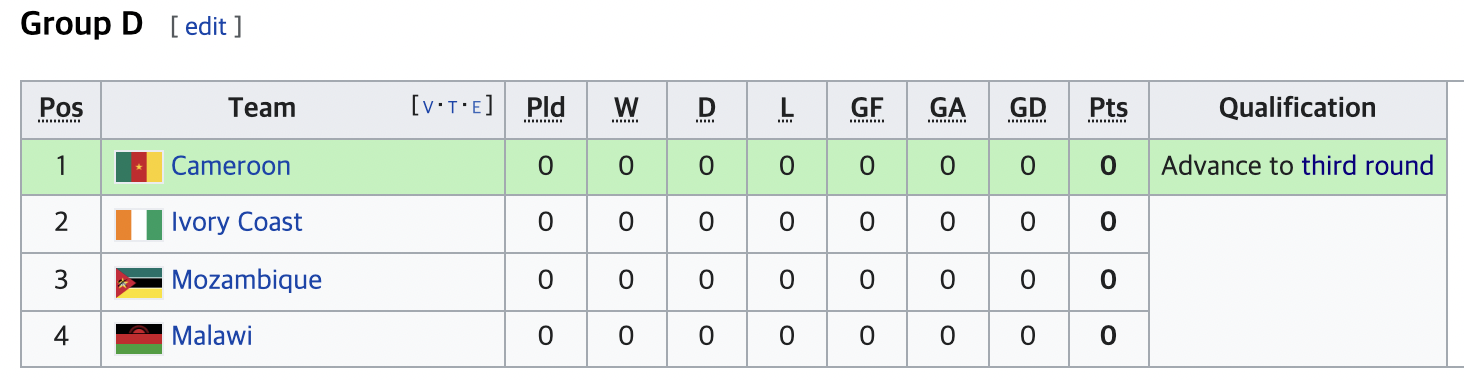Open the Mozambique team link
1464x380 pixels.
(x=247, y=280)
